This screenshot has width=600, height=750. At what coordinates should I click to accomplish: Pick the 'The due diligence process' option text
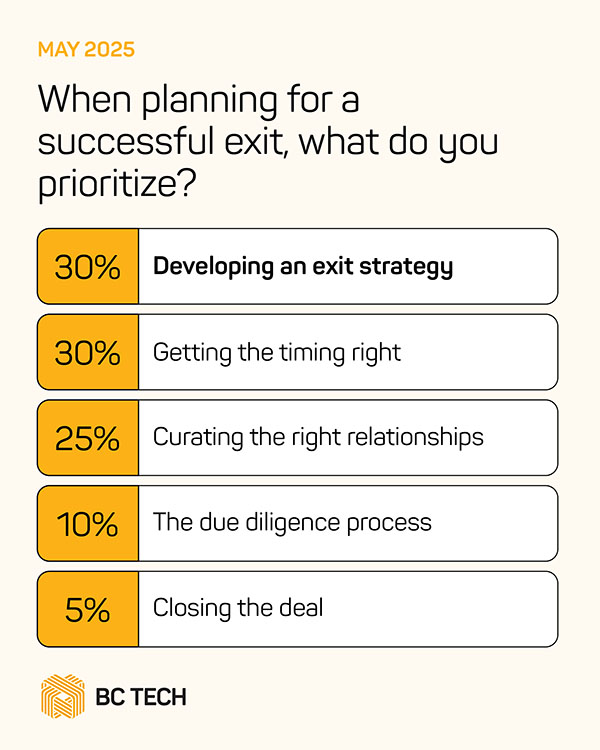(292, 522)
